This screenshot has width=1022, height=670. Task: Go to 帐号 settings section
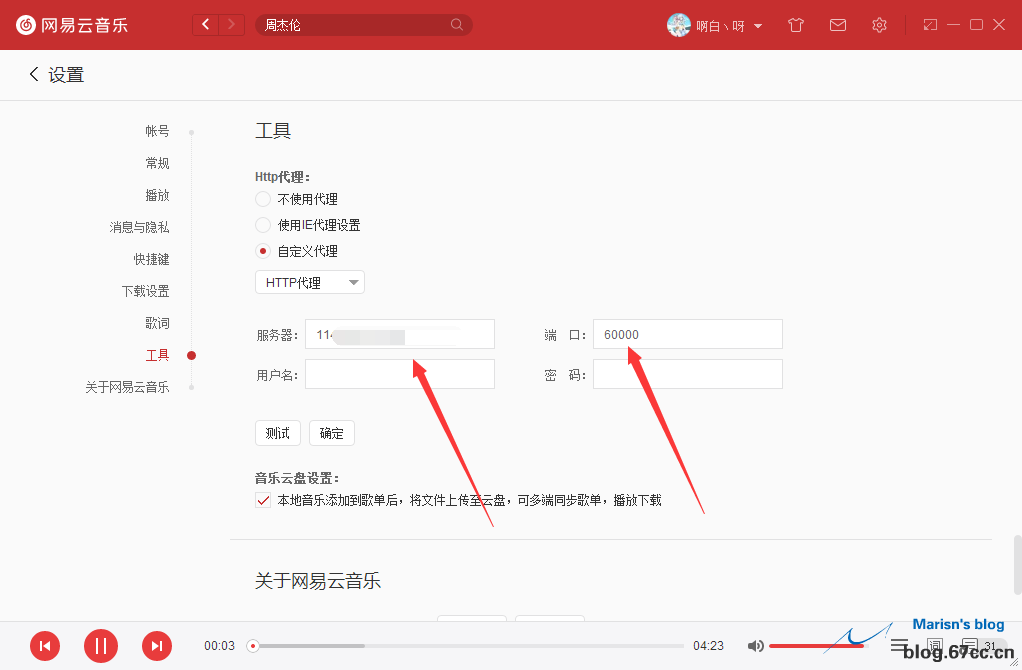[x=157, y=131]
